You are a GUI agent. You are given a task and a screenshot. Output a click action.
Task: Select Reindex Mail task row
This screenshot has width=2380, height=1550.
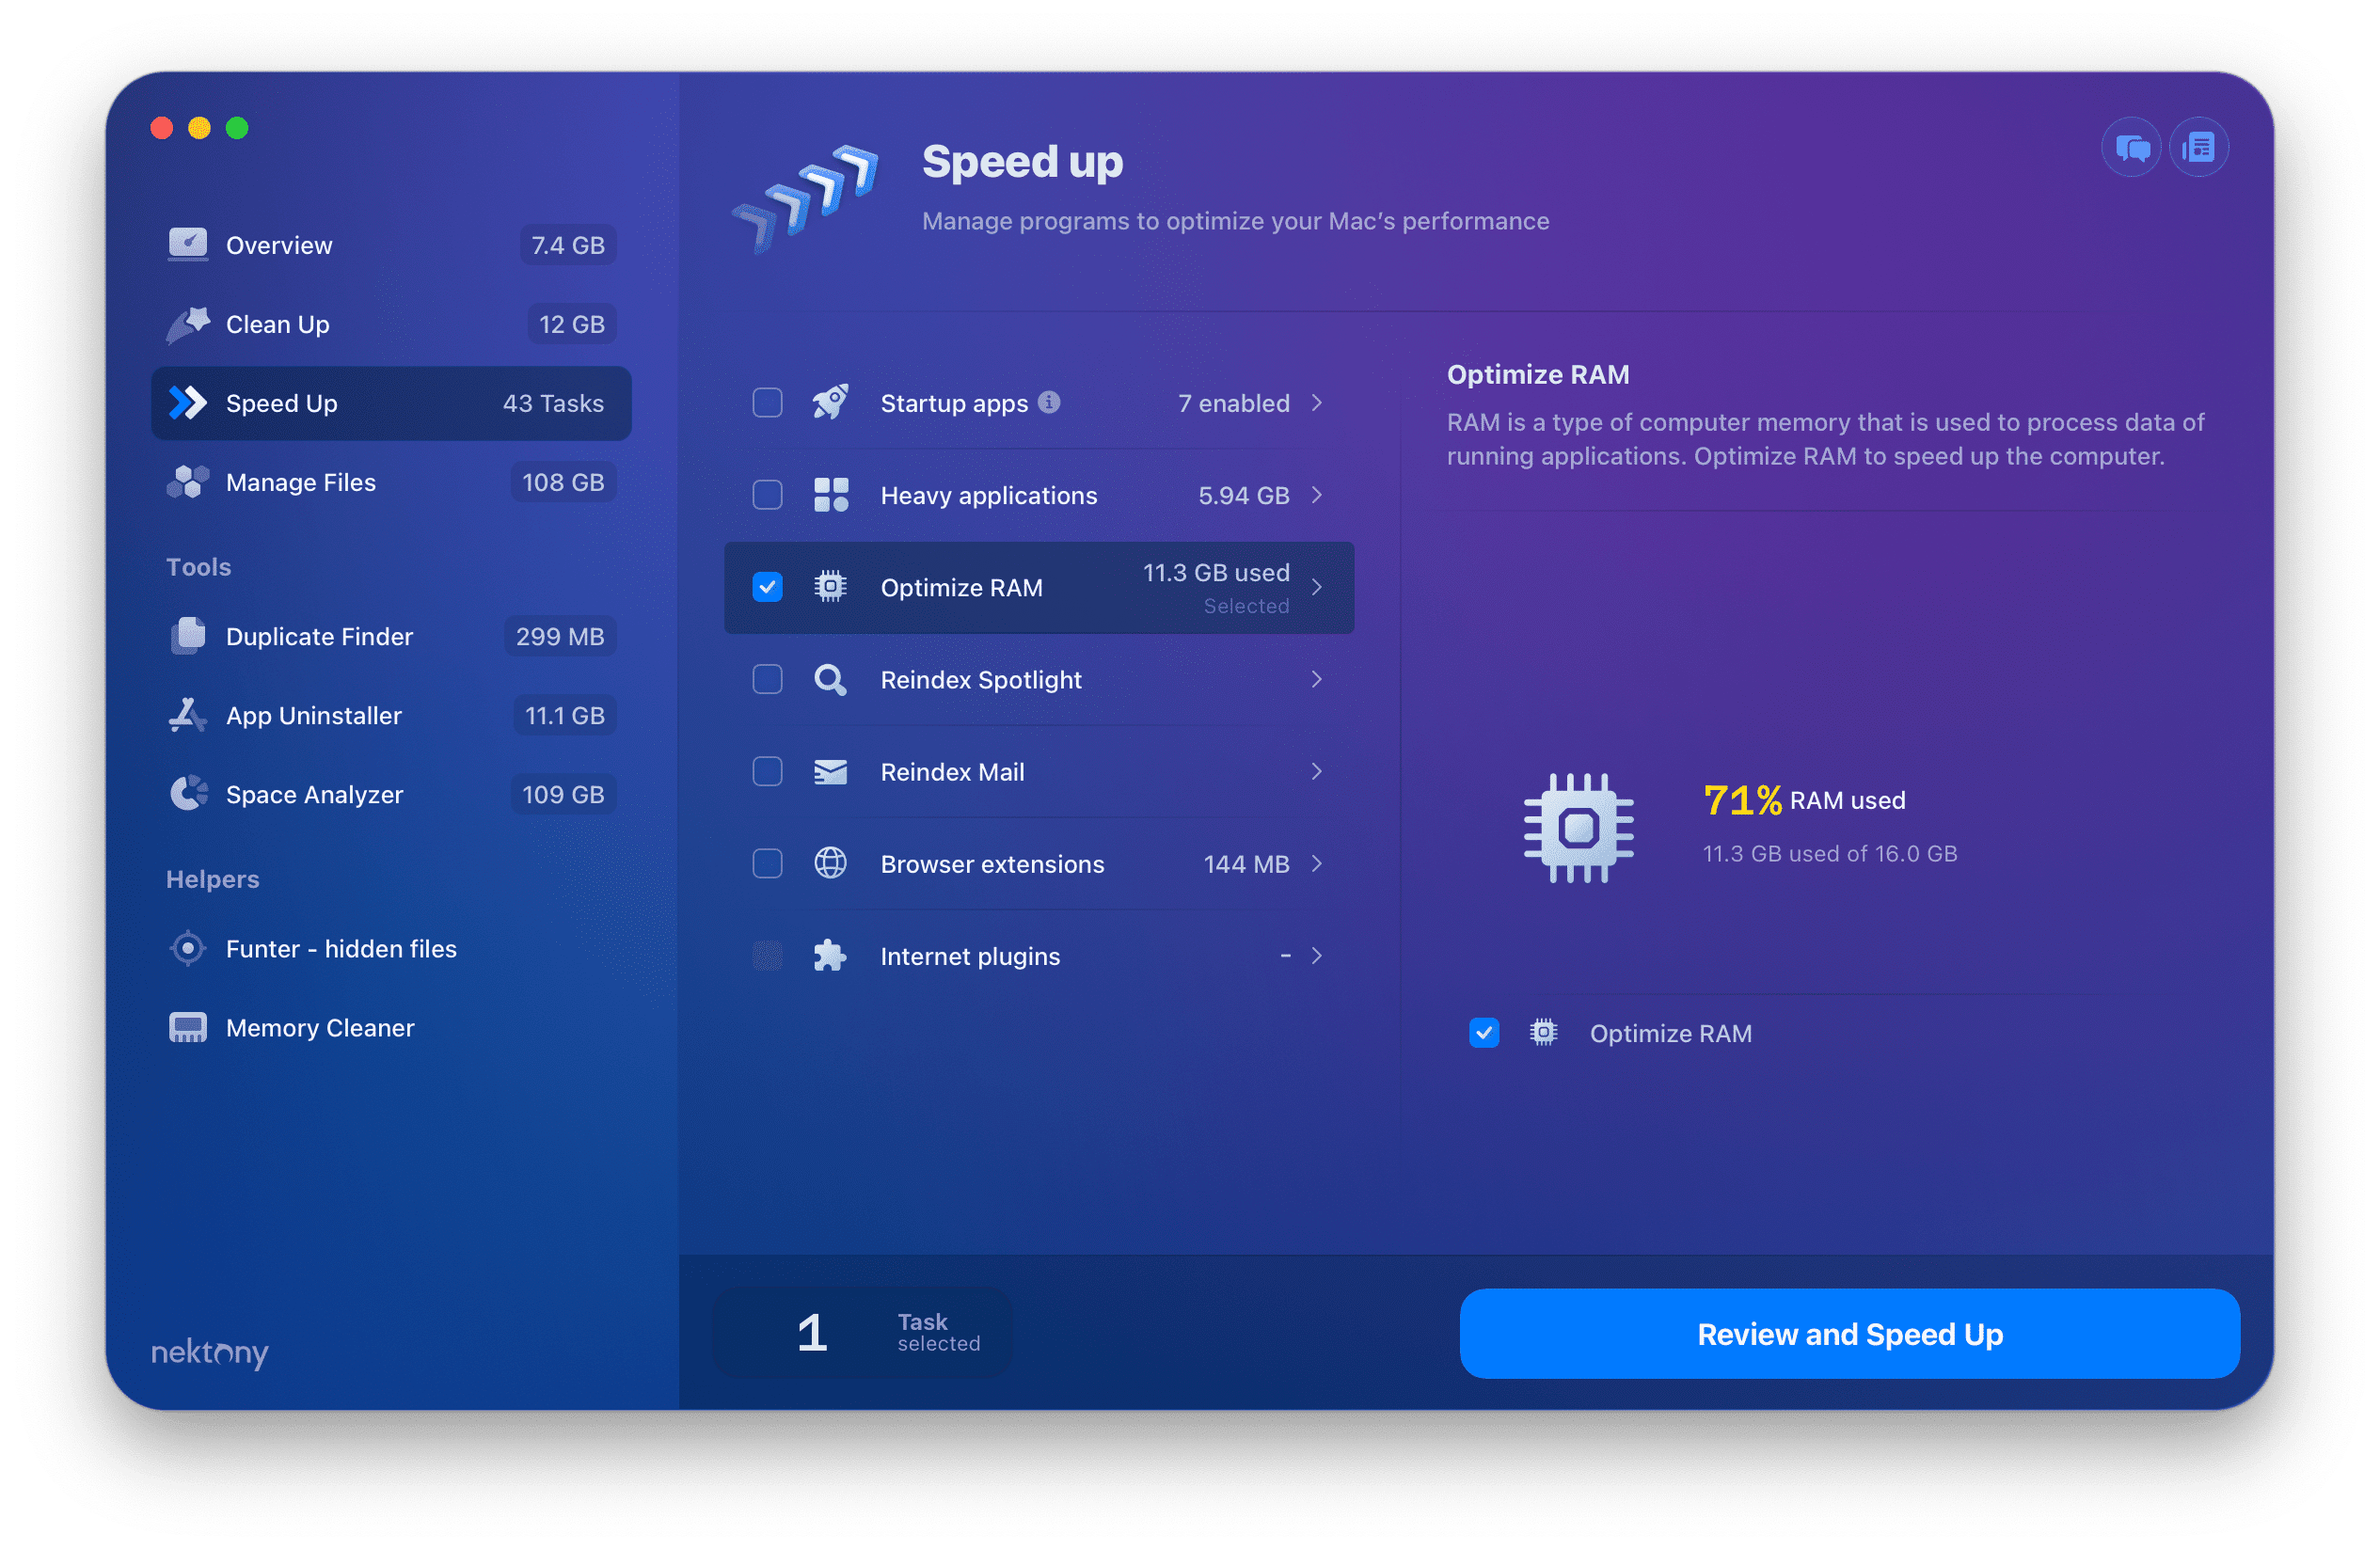click(1034, 771)
